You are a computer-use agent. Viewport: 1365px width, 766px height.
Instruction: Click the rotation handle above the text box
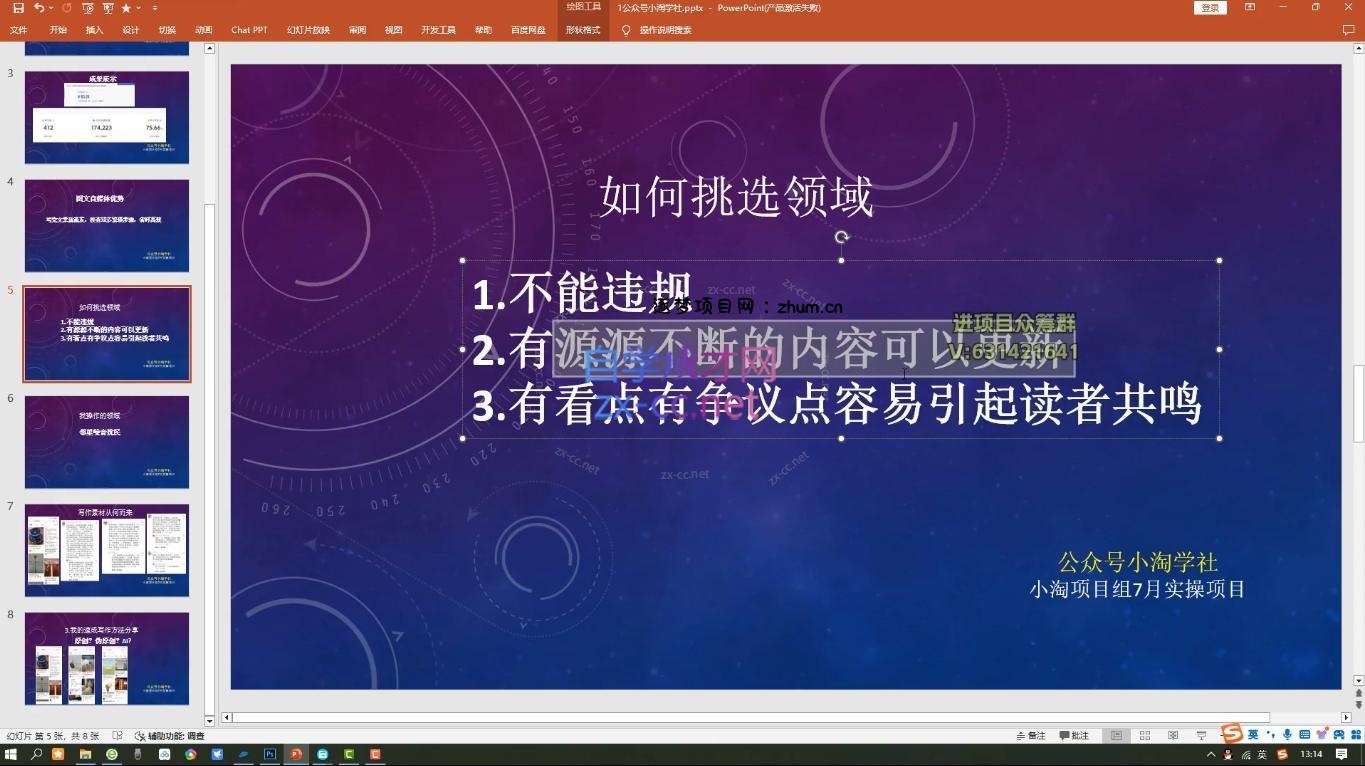(x=841, y=237)
